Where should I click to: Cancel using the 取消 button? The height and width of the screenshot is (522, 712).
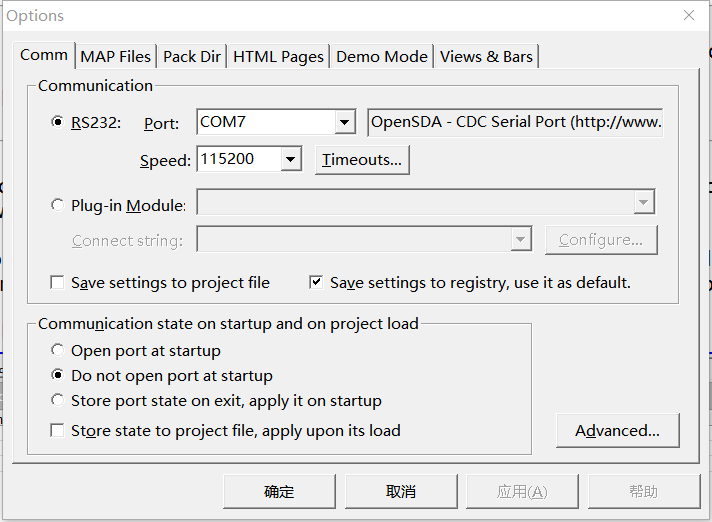(400, 491)
